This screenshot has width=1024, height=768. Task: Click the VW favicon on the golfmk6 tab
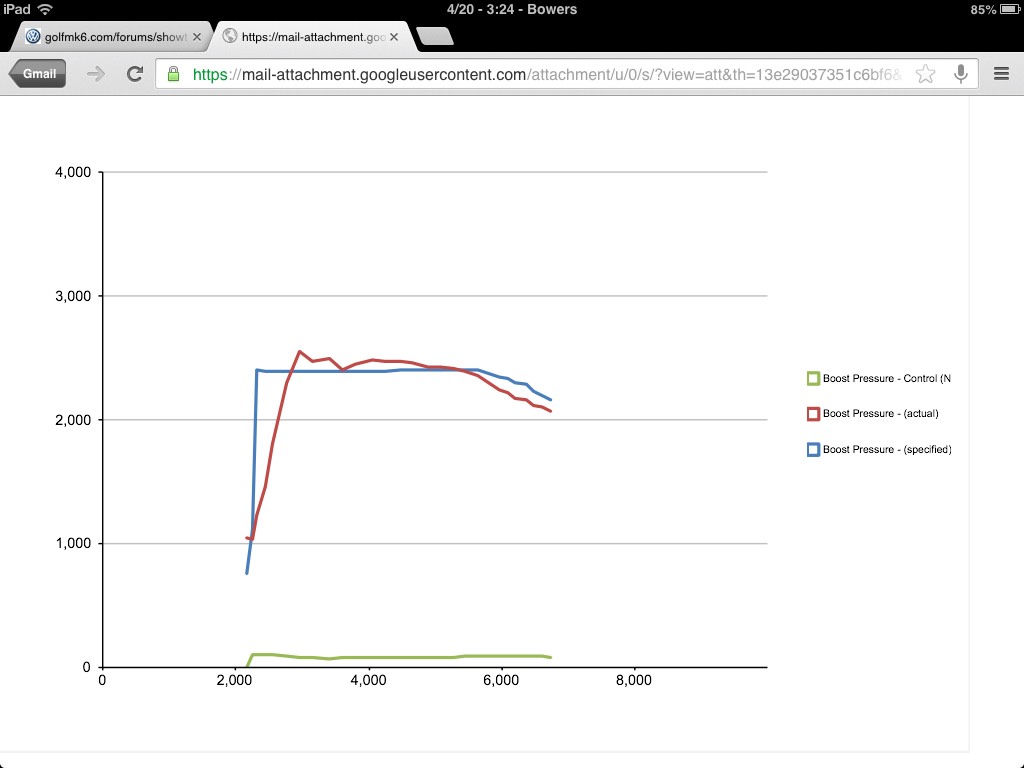pos(33,36)
